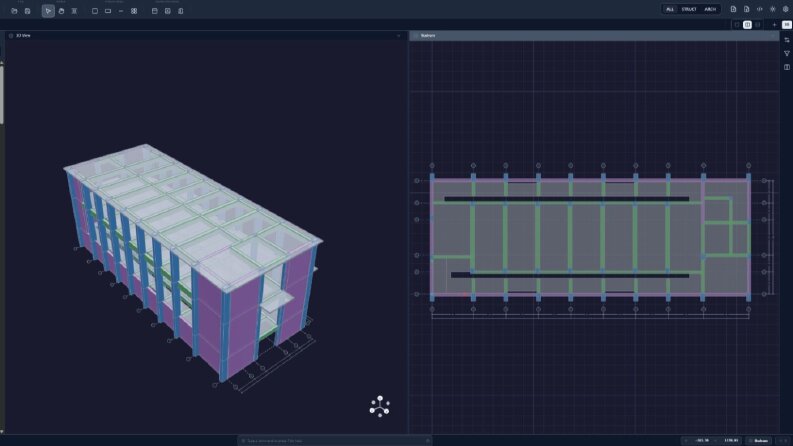
Task: Filter the model to ARCH elements
Action: click(710, 9)
